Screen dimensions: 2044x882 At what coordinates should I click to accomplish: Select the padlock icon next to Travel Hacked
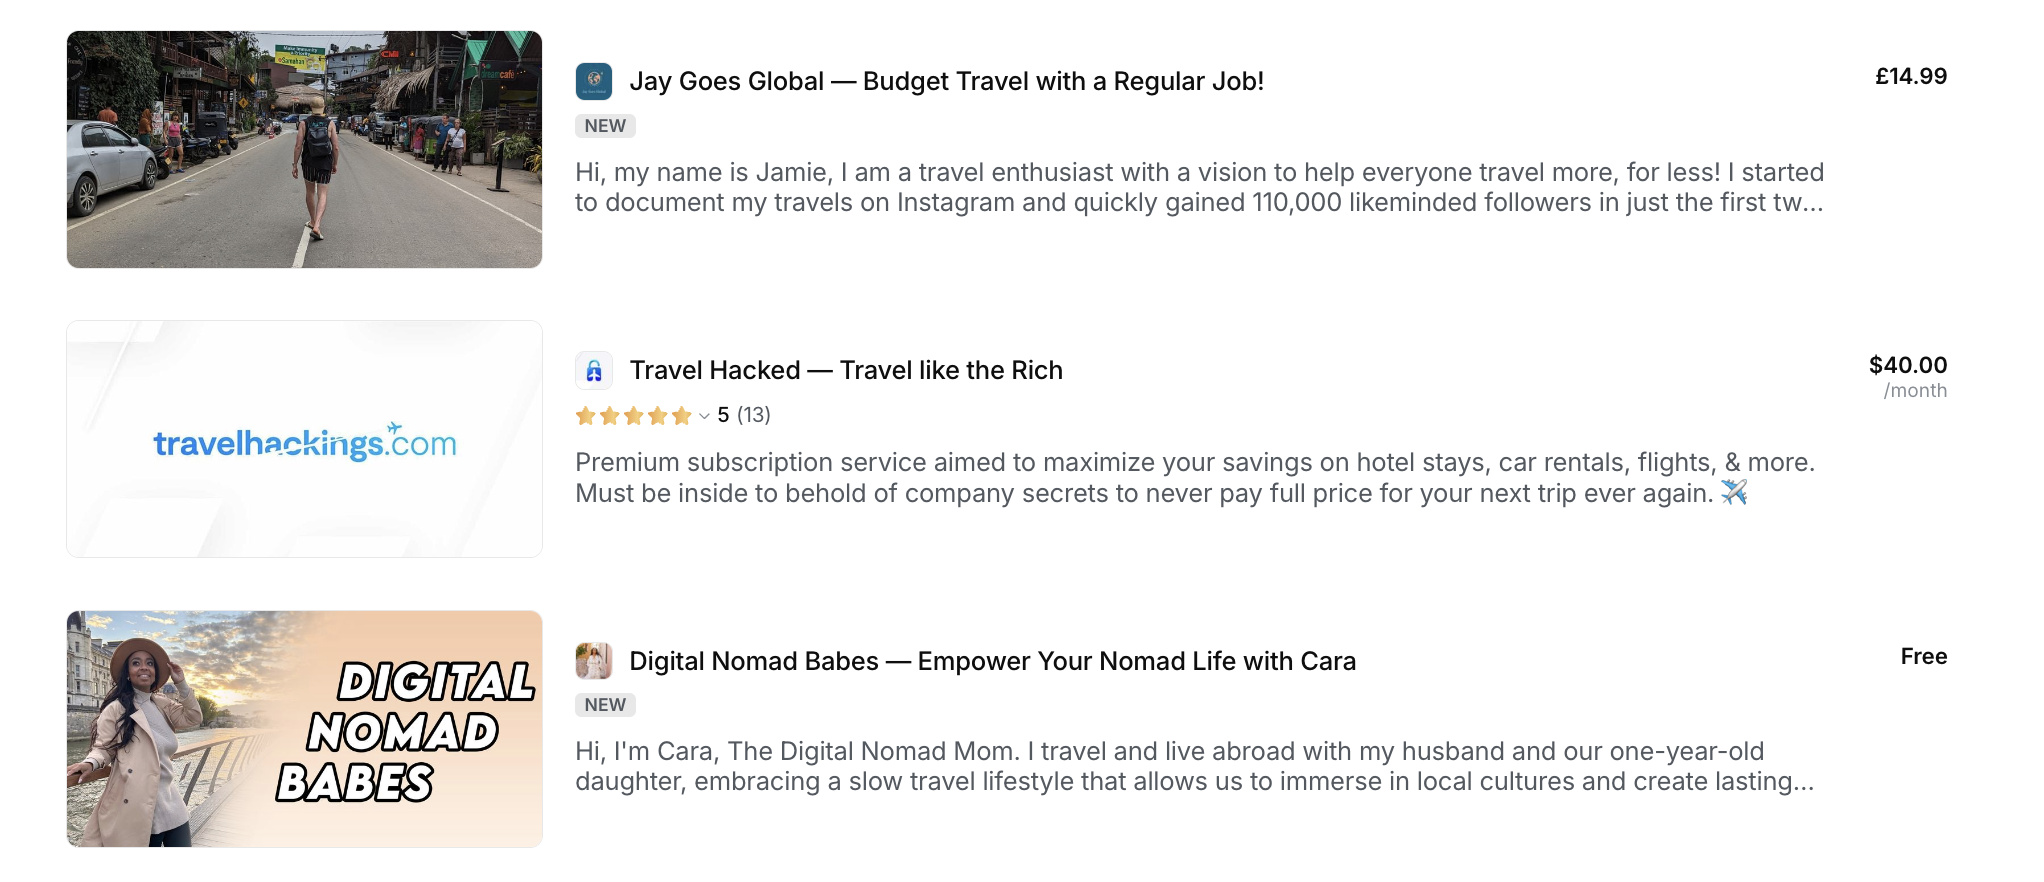594,369
